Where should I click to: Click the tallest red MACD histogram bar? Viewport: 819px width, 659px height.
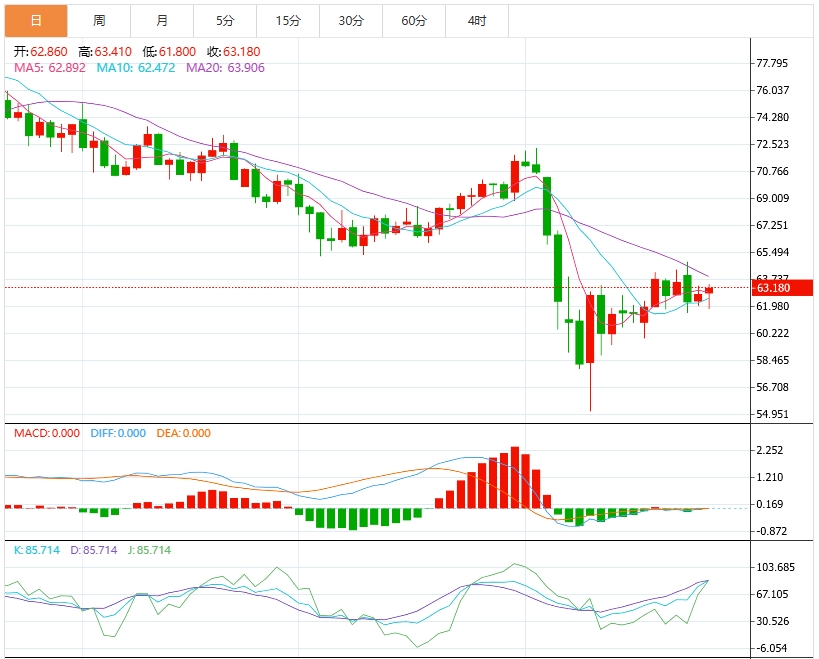(516, 477)
